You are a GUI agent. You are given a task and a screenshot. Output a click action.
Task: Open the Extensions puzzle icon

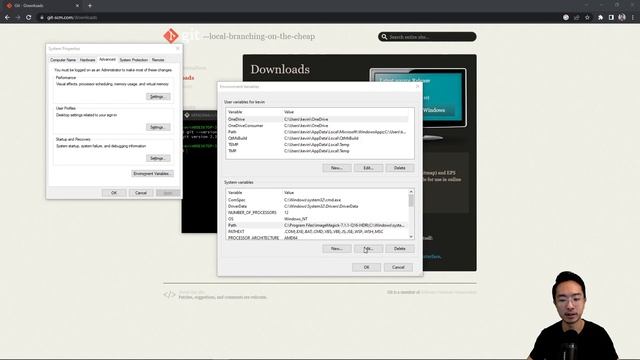point(600,18)
